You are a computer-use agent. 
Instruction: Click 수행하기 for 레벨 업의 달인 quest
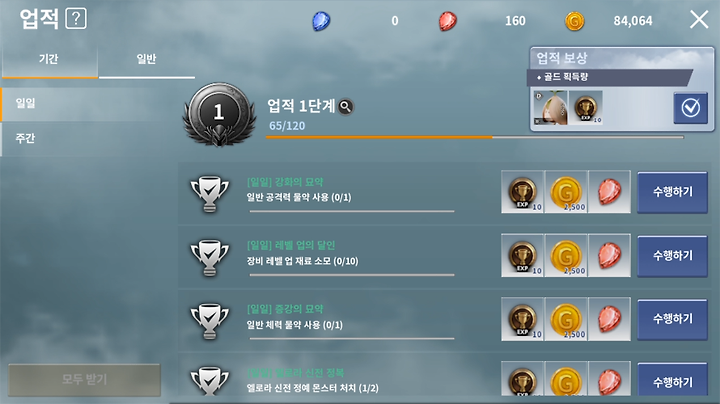[x=673, y=255]
